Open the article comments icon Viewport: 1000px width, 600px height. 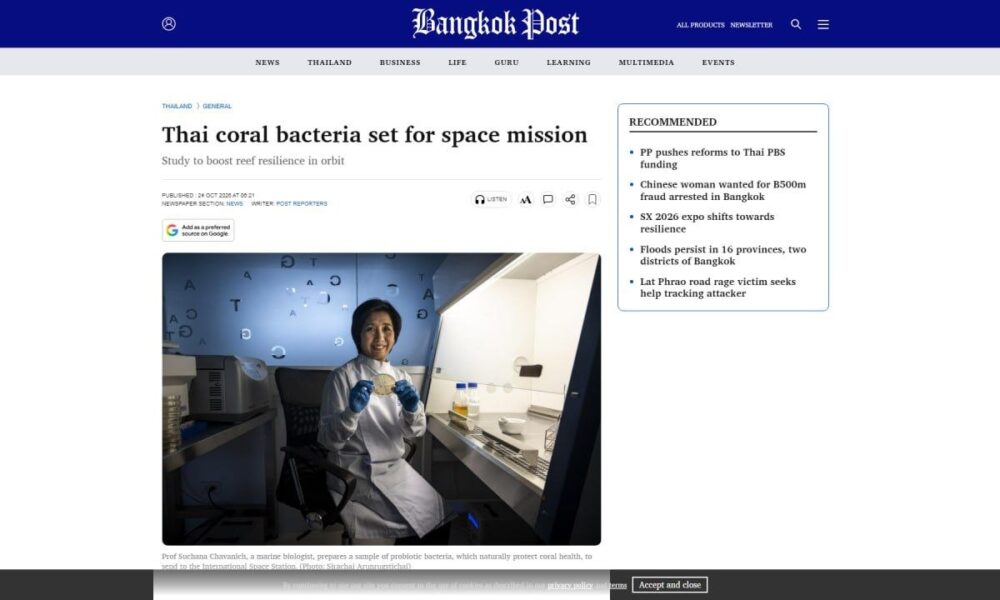click(548, 200)
